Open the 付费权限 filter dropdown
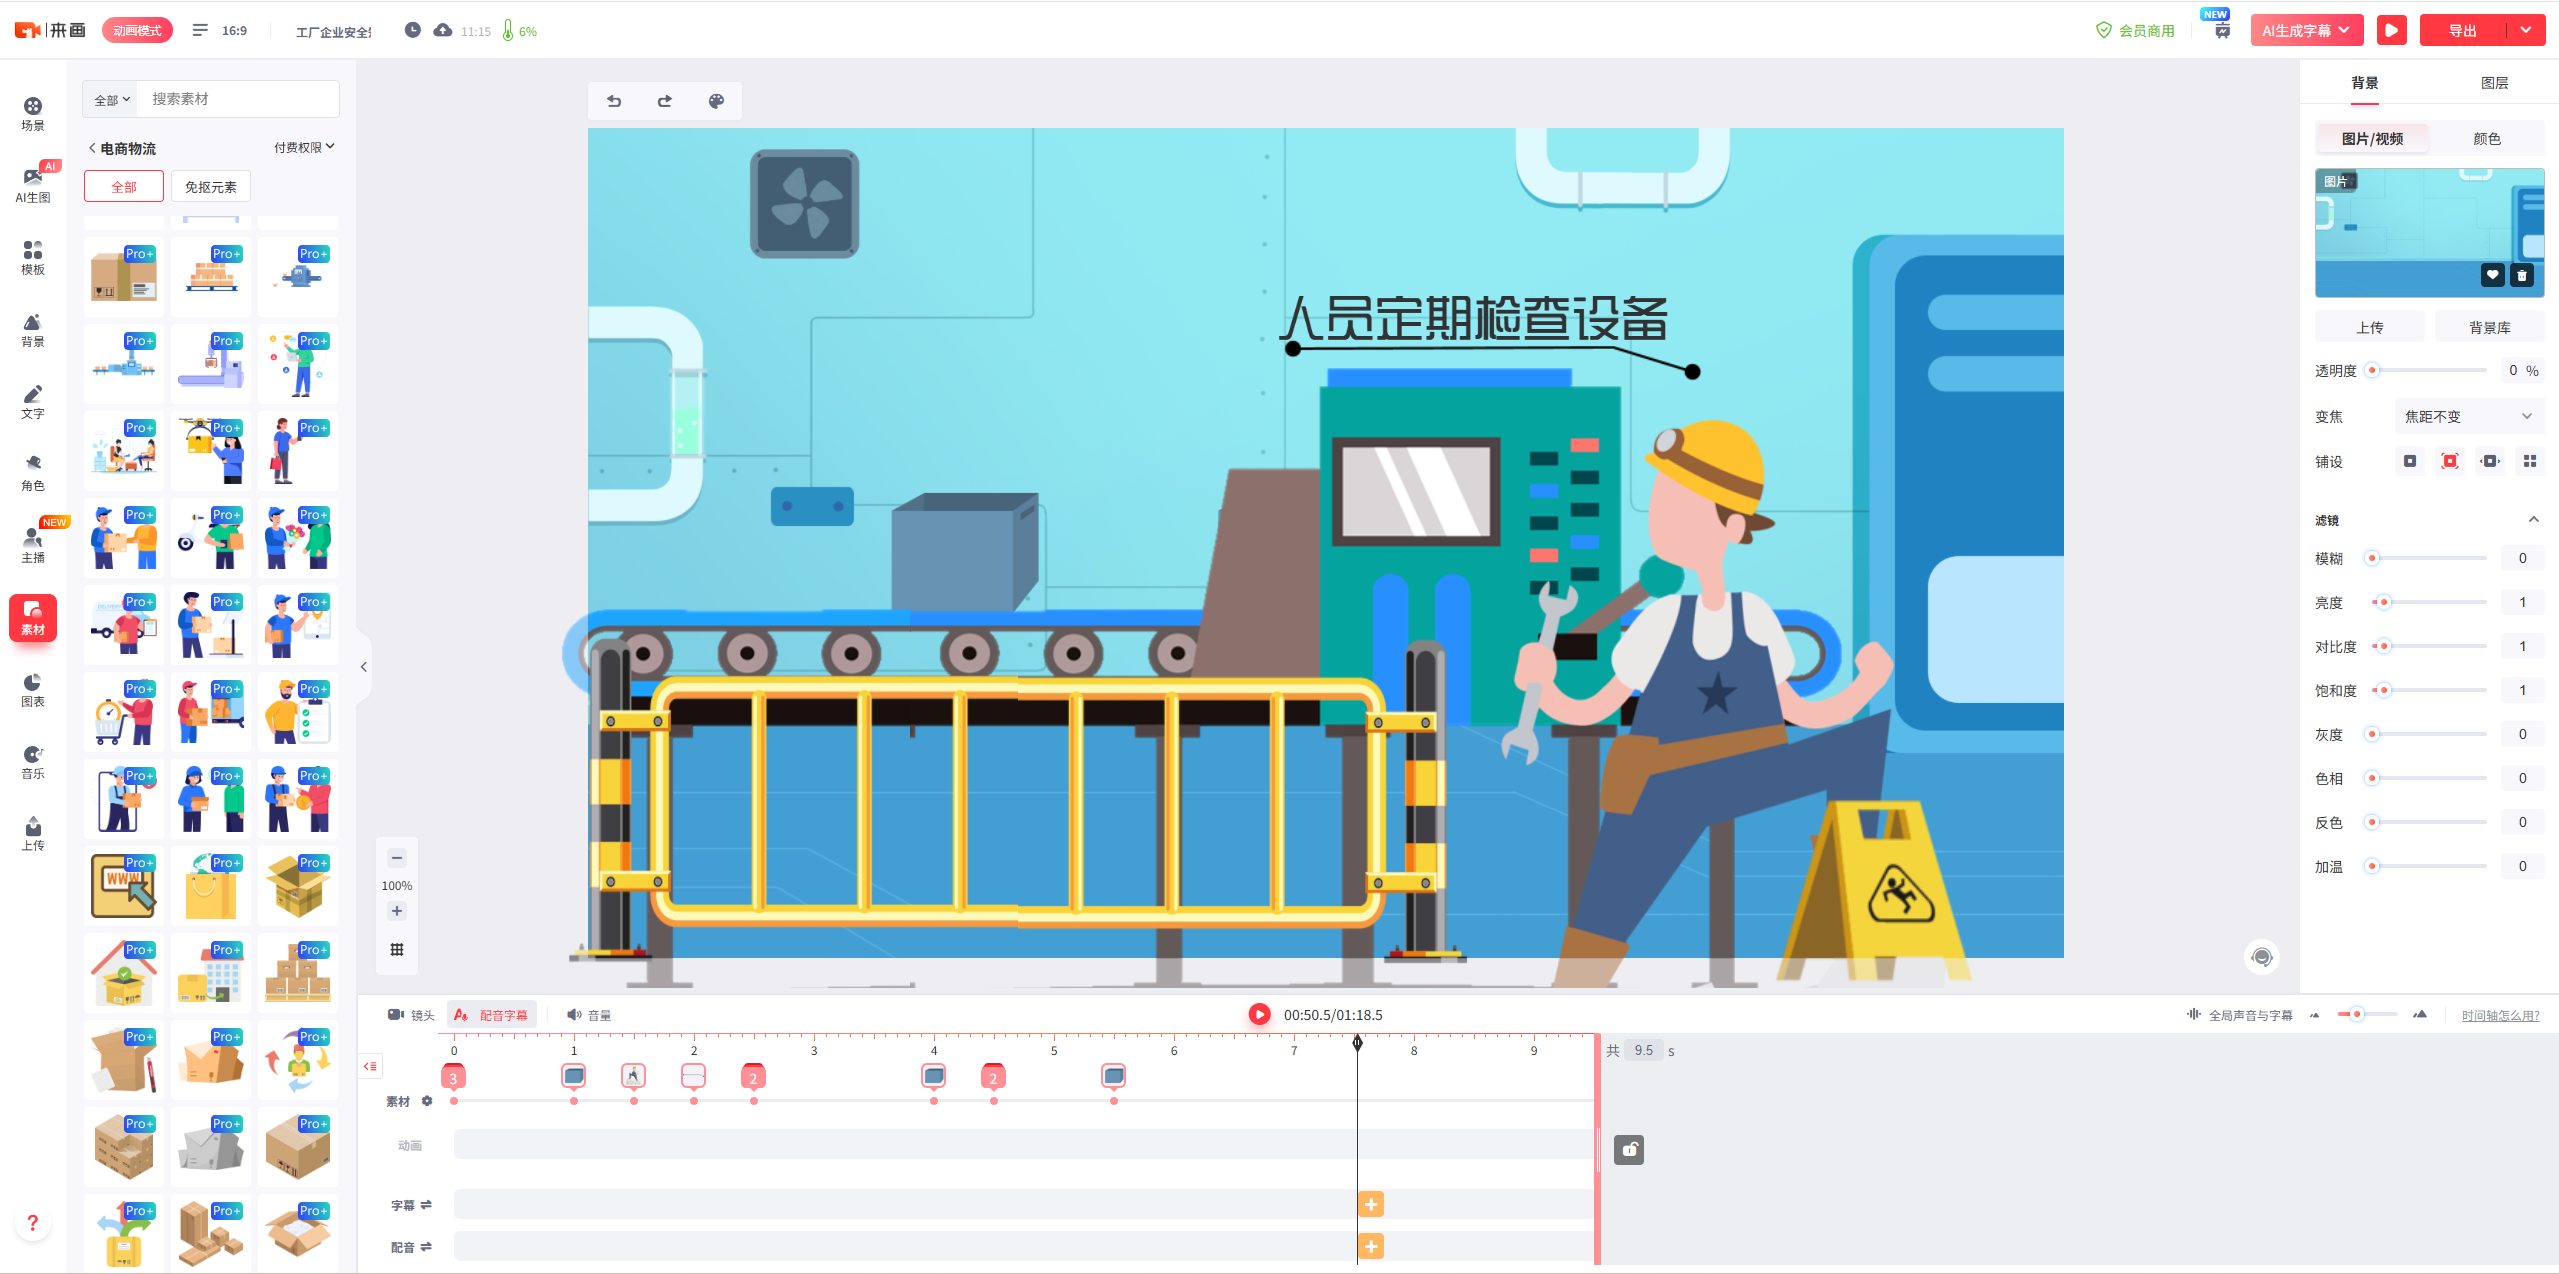 coord(304,147)
